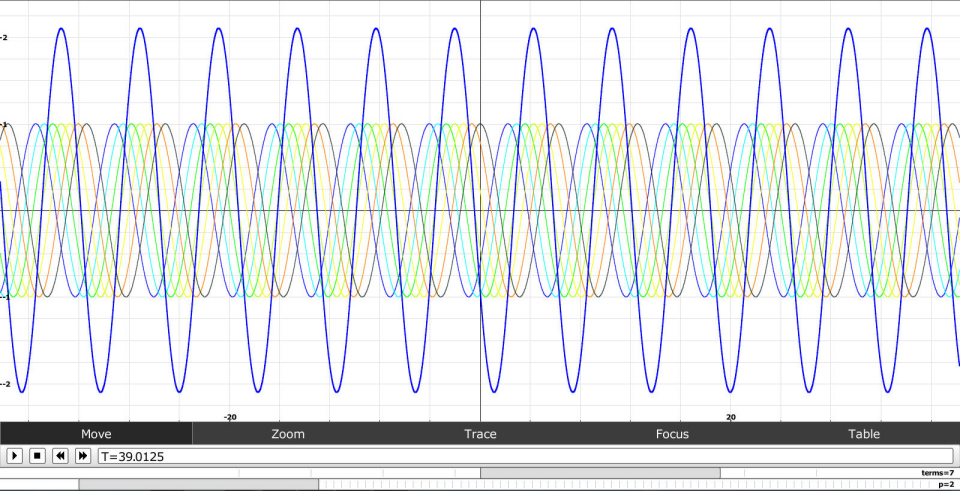960x491 pixels.
Task: Click the y-axis label -2 near bottom
Action: 5,384
